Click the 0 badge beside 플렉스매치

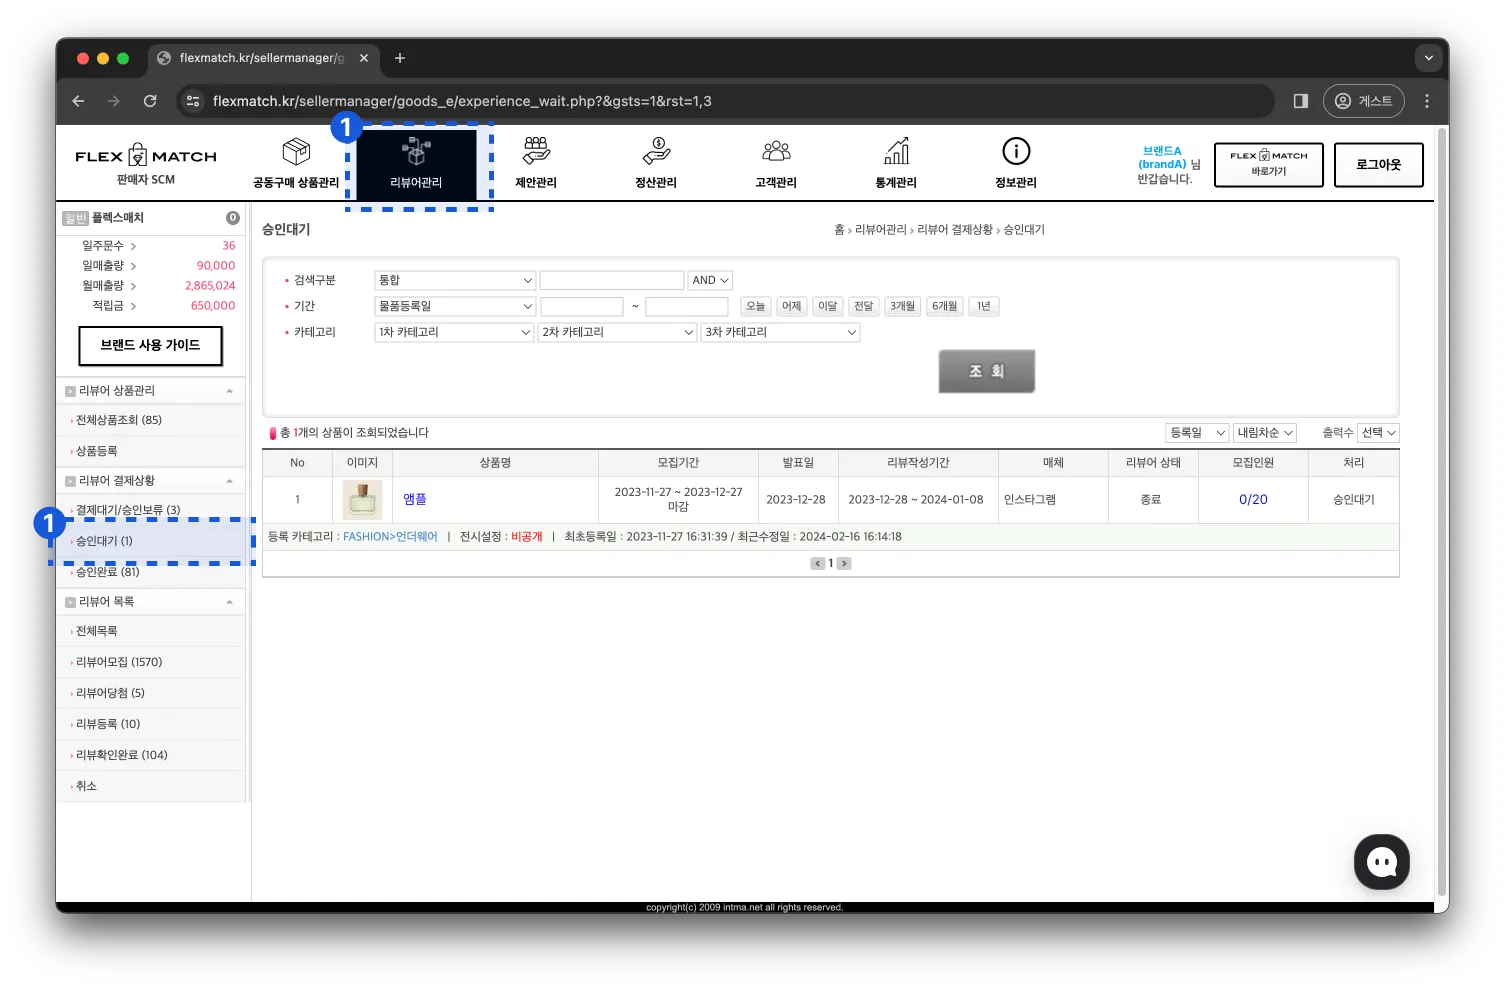[x=233, y=218]
